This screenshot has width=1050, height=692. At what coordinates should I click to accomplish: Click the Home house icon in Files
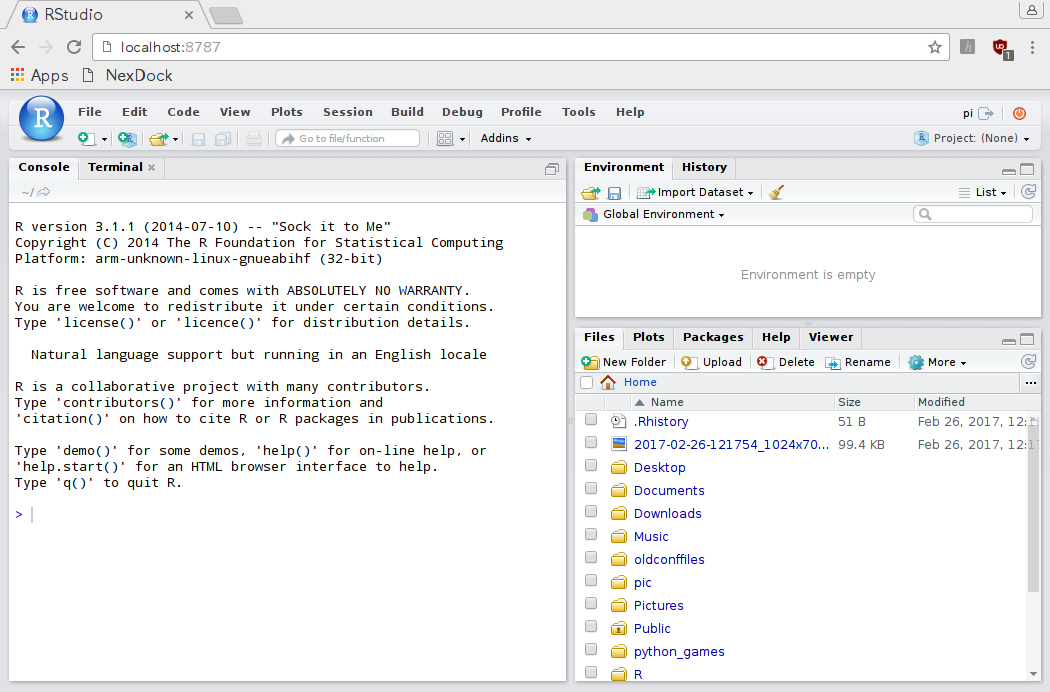click(608, 382)
